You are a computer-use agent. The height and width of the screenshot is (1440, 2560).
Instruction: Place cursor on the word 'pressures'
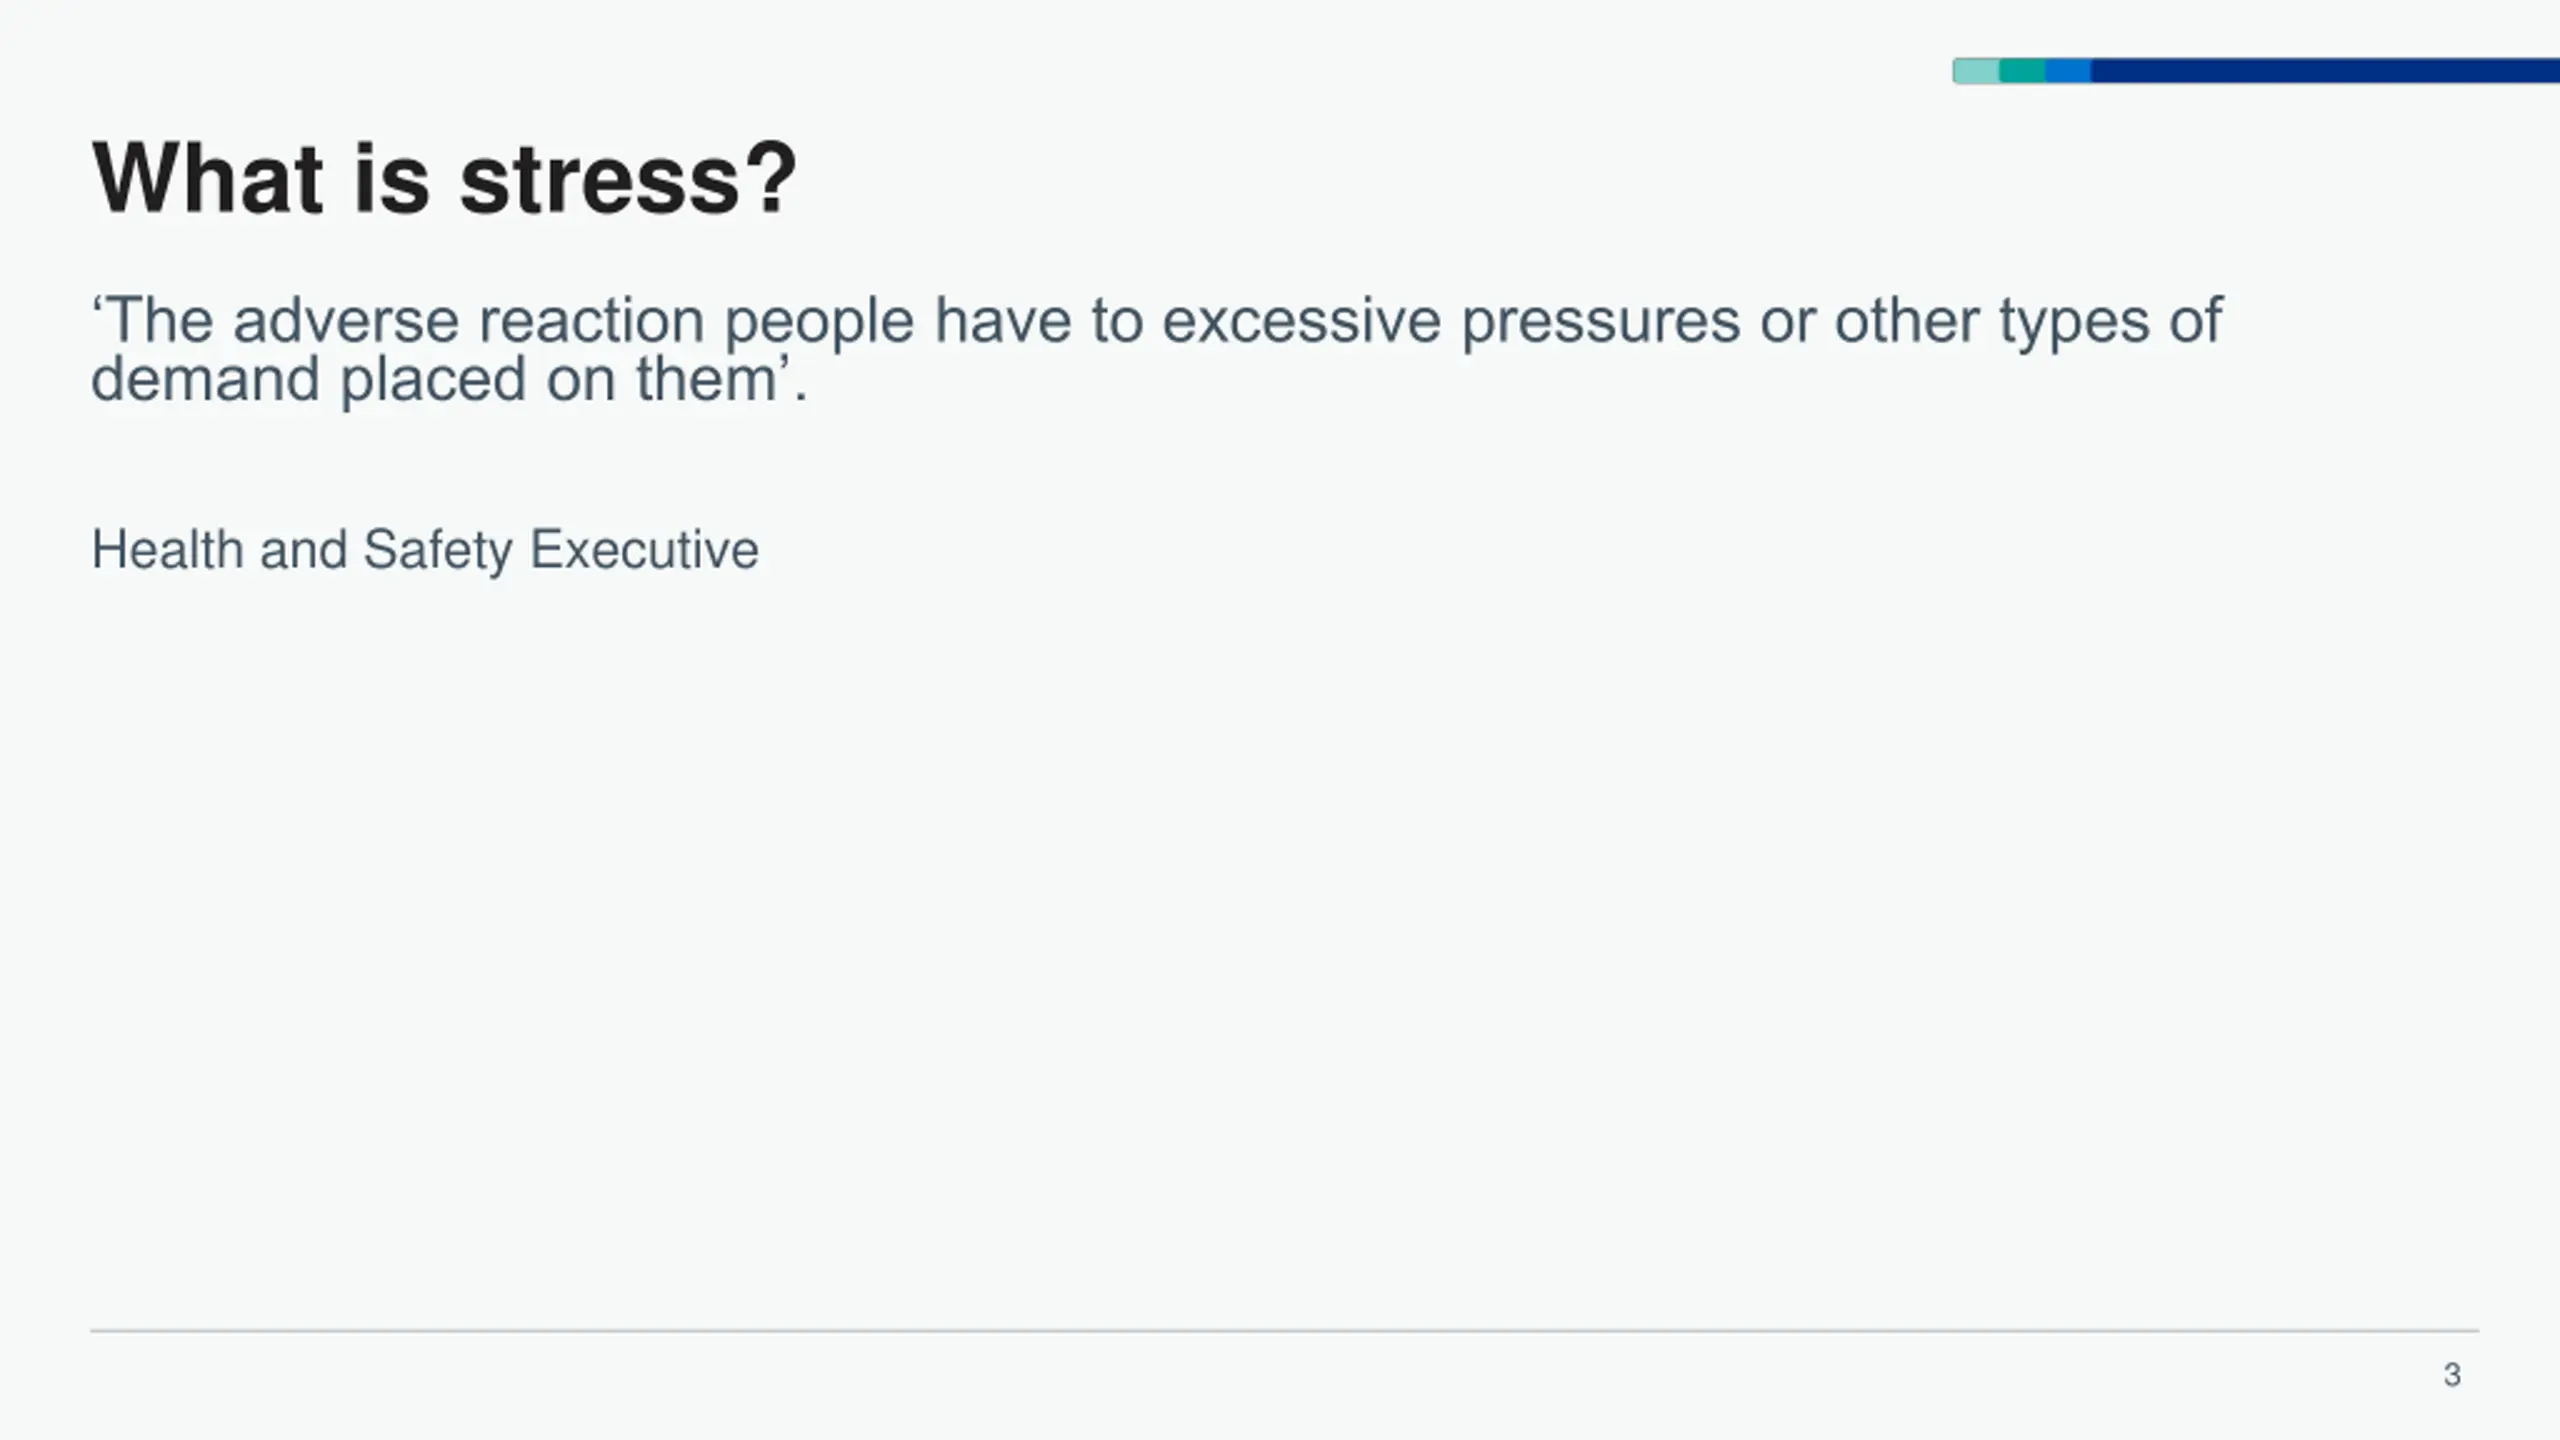tap(1600, 323)
